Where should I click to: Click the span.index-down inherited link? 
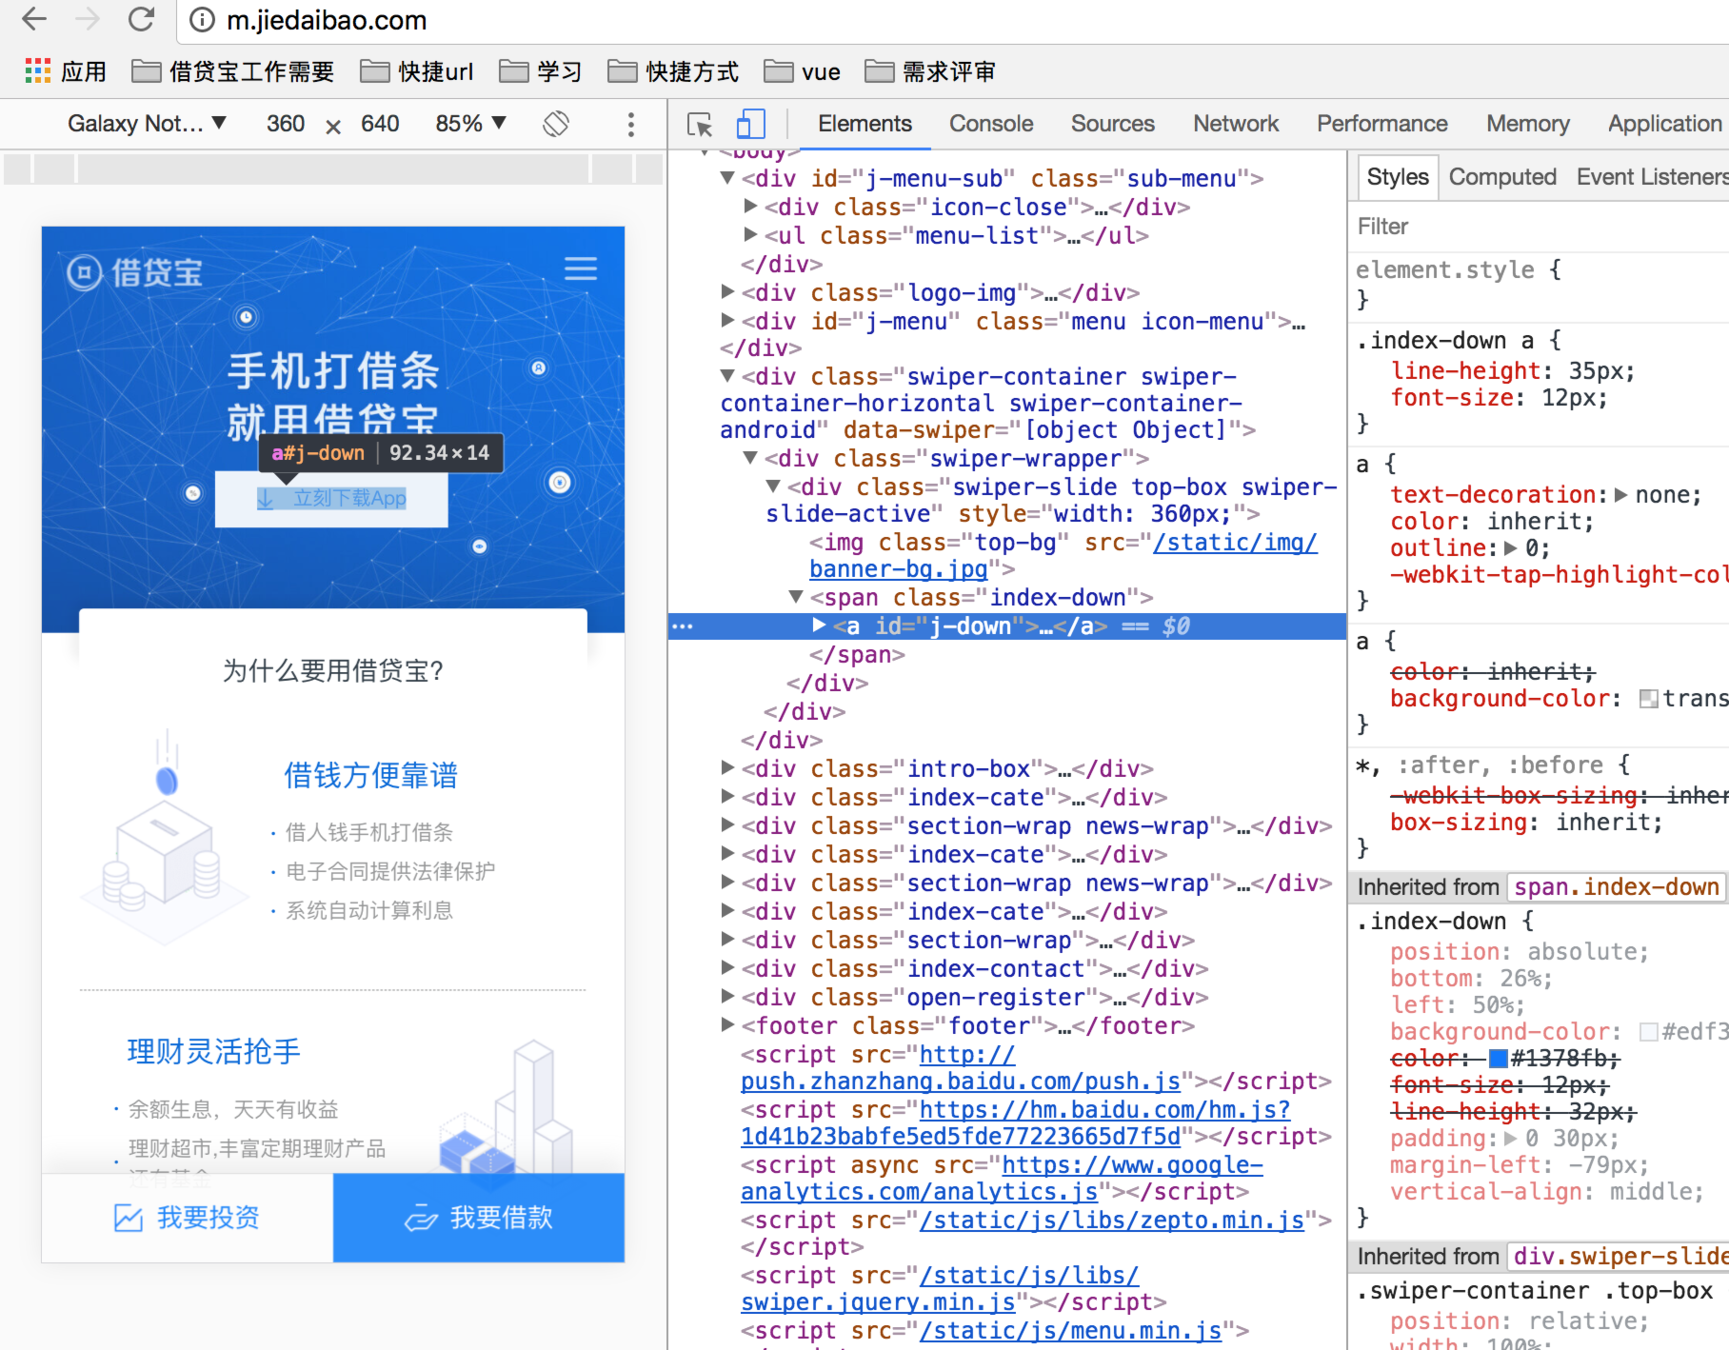tap(1616, 887)
